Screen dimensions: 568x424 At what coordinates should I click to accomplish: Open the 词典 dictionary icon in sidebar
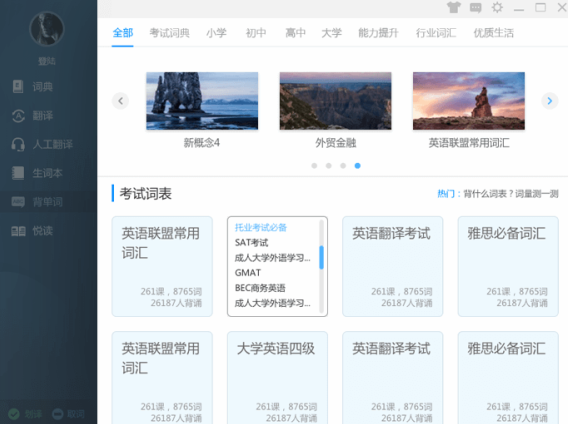coord(18,86)
